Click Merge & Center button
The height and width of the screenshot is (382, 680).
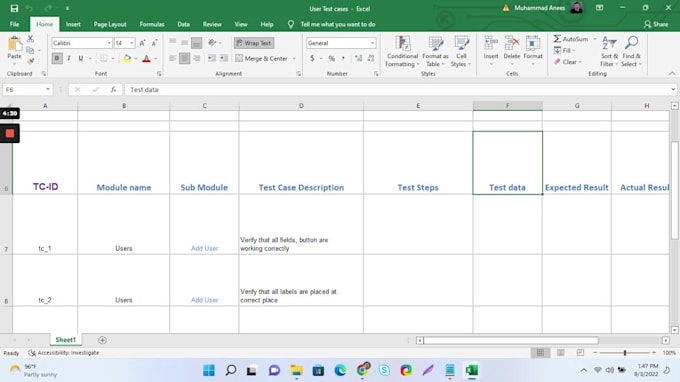pos(262,58)
